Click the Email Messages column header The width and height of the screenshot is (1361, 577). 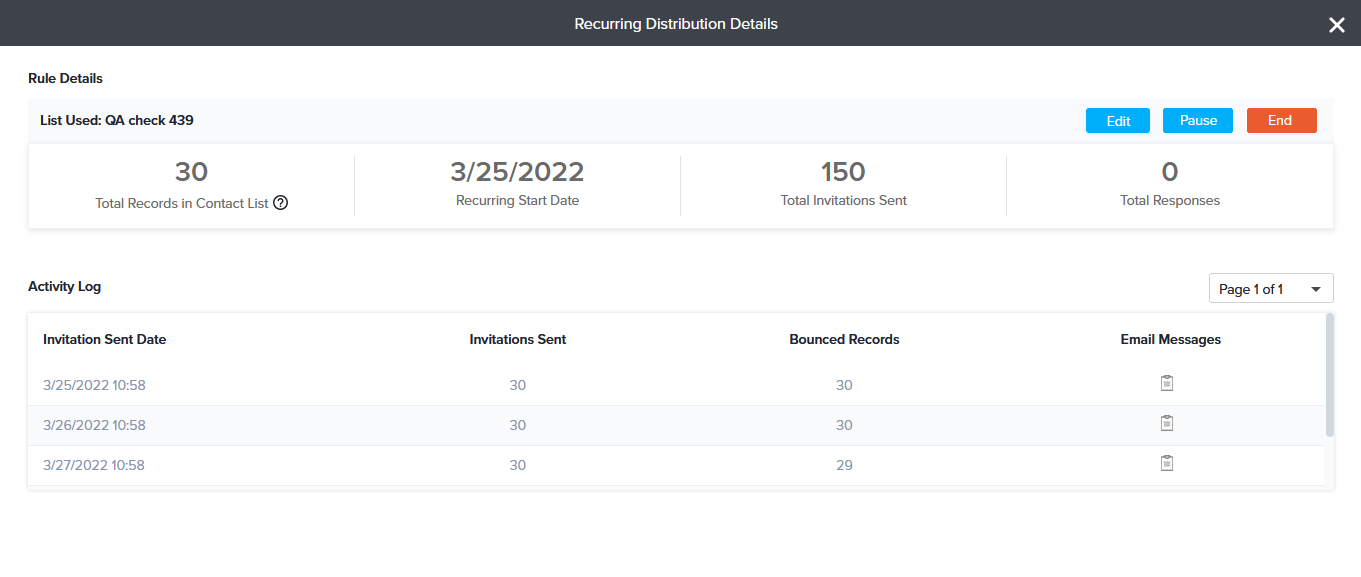(1170, 339)
